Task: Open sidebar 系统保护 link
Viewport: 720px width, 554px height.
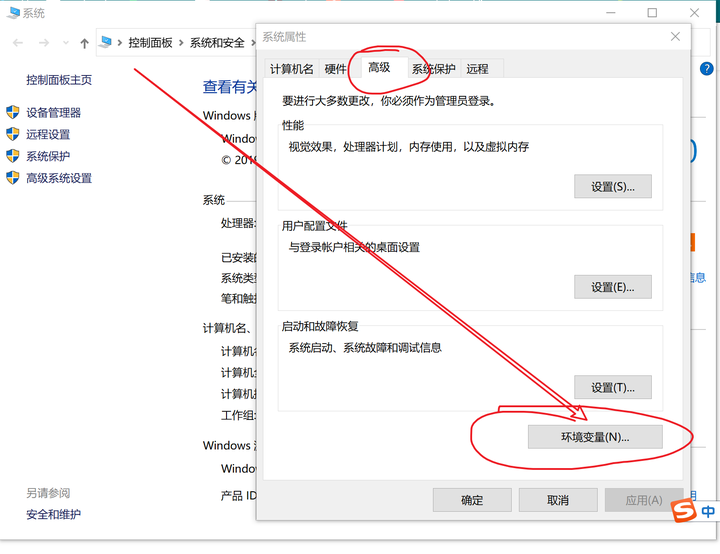Action: pyautogui.click(x=48, y=156)
